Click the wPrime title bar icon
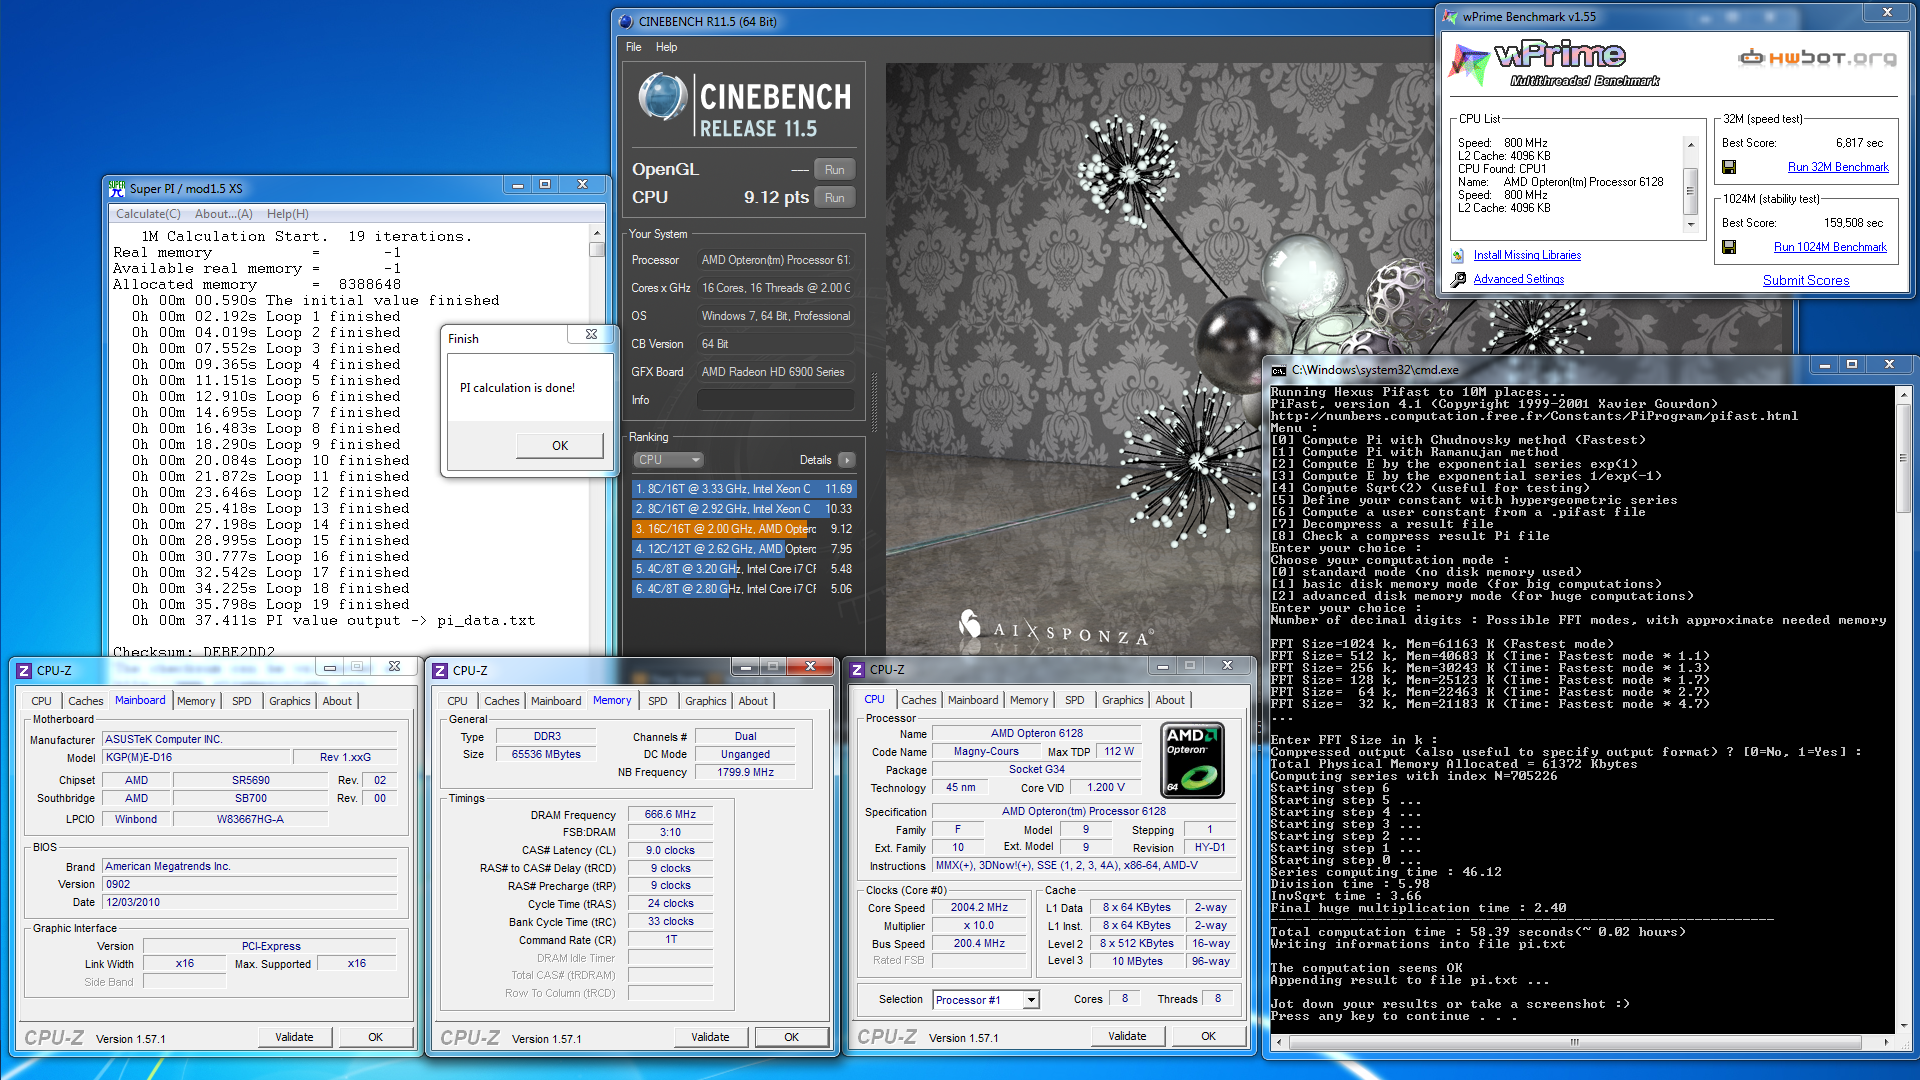 pyautogui.click(x=1450, y=16)
